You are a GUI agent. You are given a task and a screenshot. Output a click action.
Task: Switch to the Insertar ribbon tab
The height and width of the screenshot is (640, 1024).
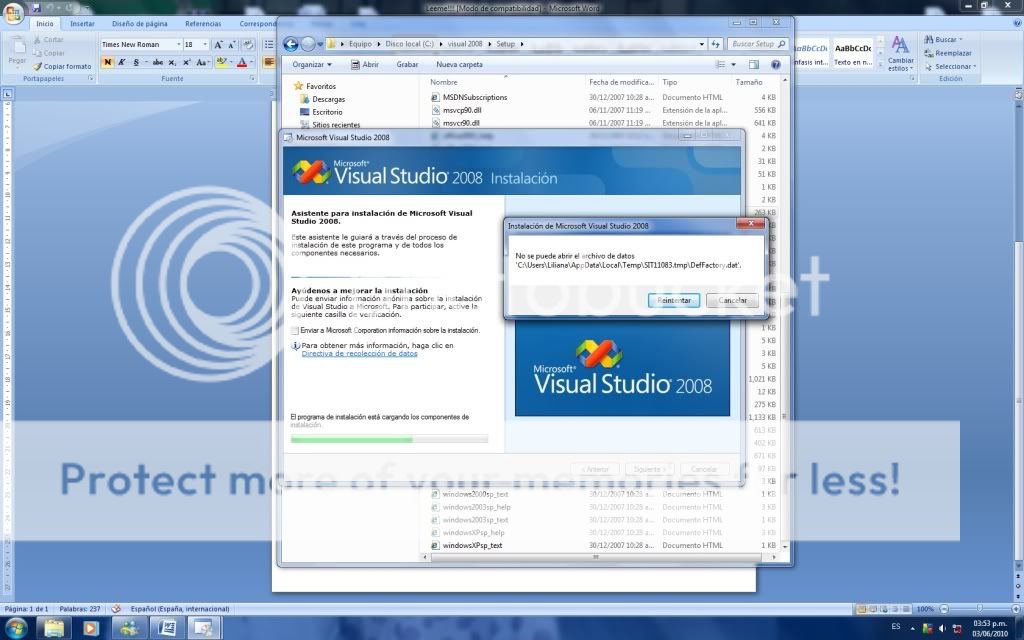(82, 24)
